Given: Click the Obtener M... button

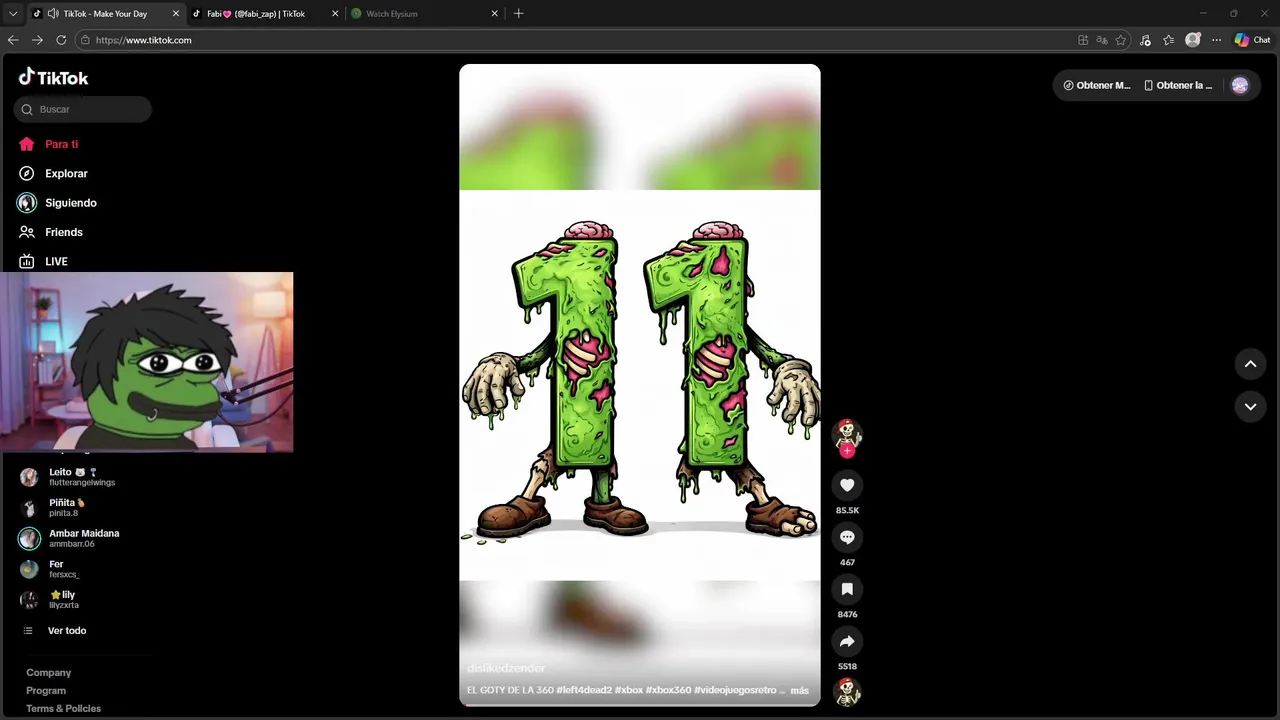Looking at the screenshot, I should coord(1097,85).
